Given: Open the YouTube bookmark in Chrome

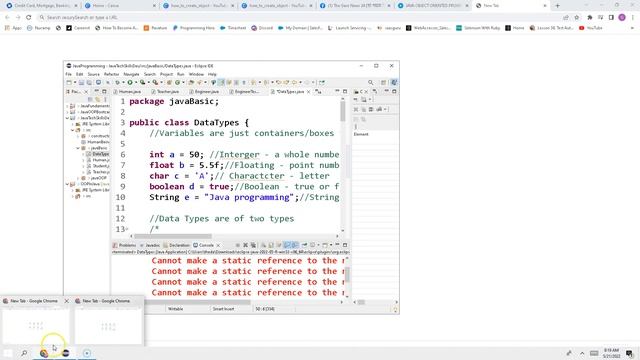Looking at the screenshot, I should [591, 28].
